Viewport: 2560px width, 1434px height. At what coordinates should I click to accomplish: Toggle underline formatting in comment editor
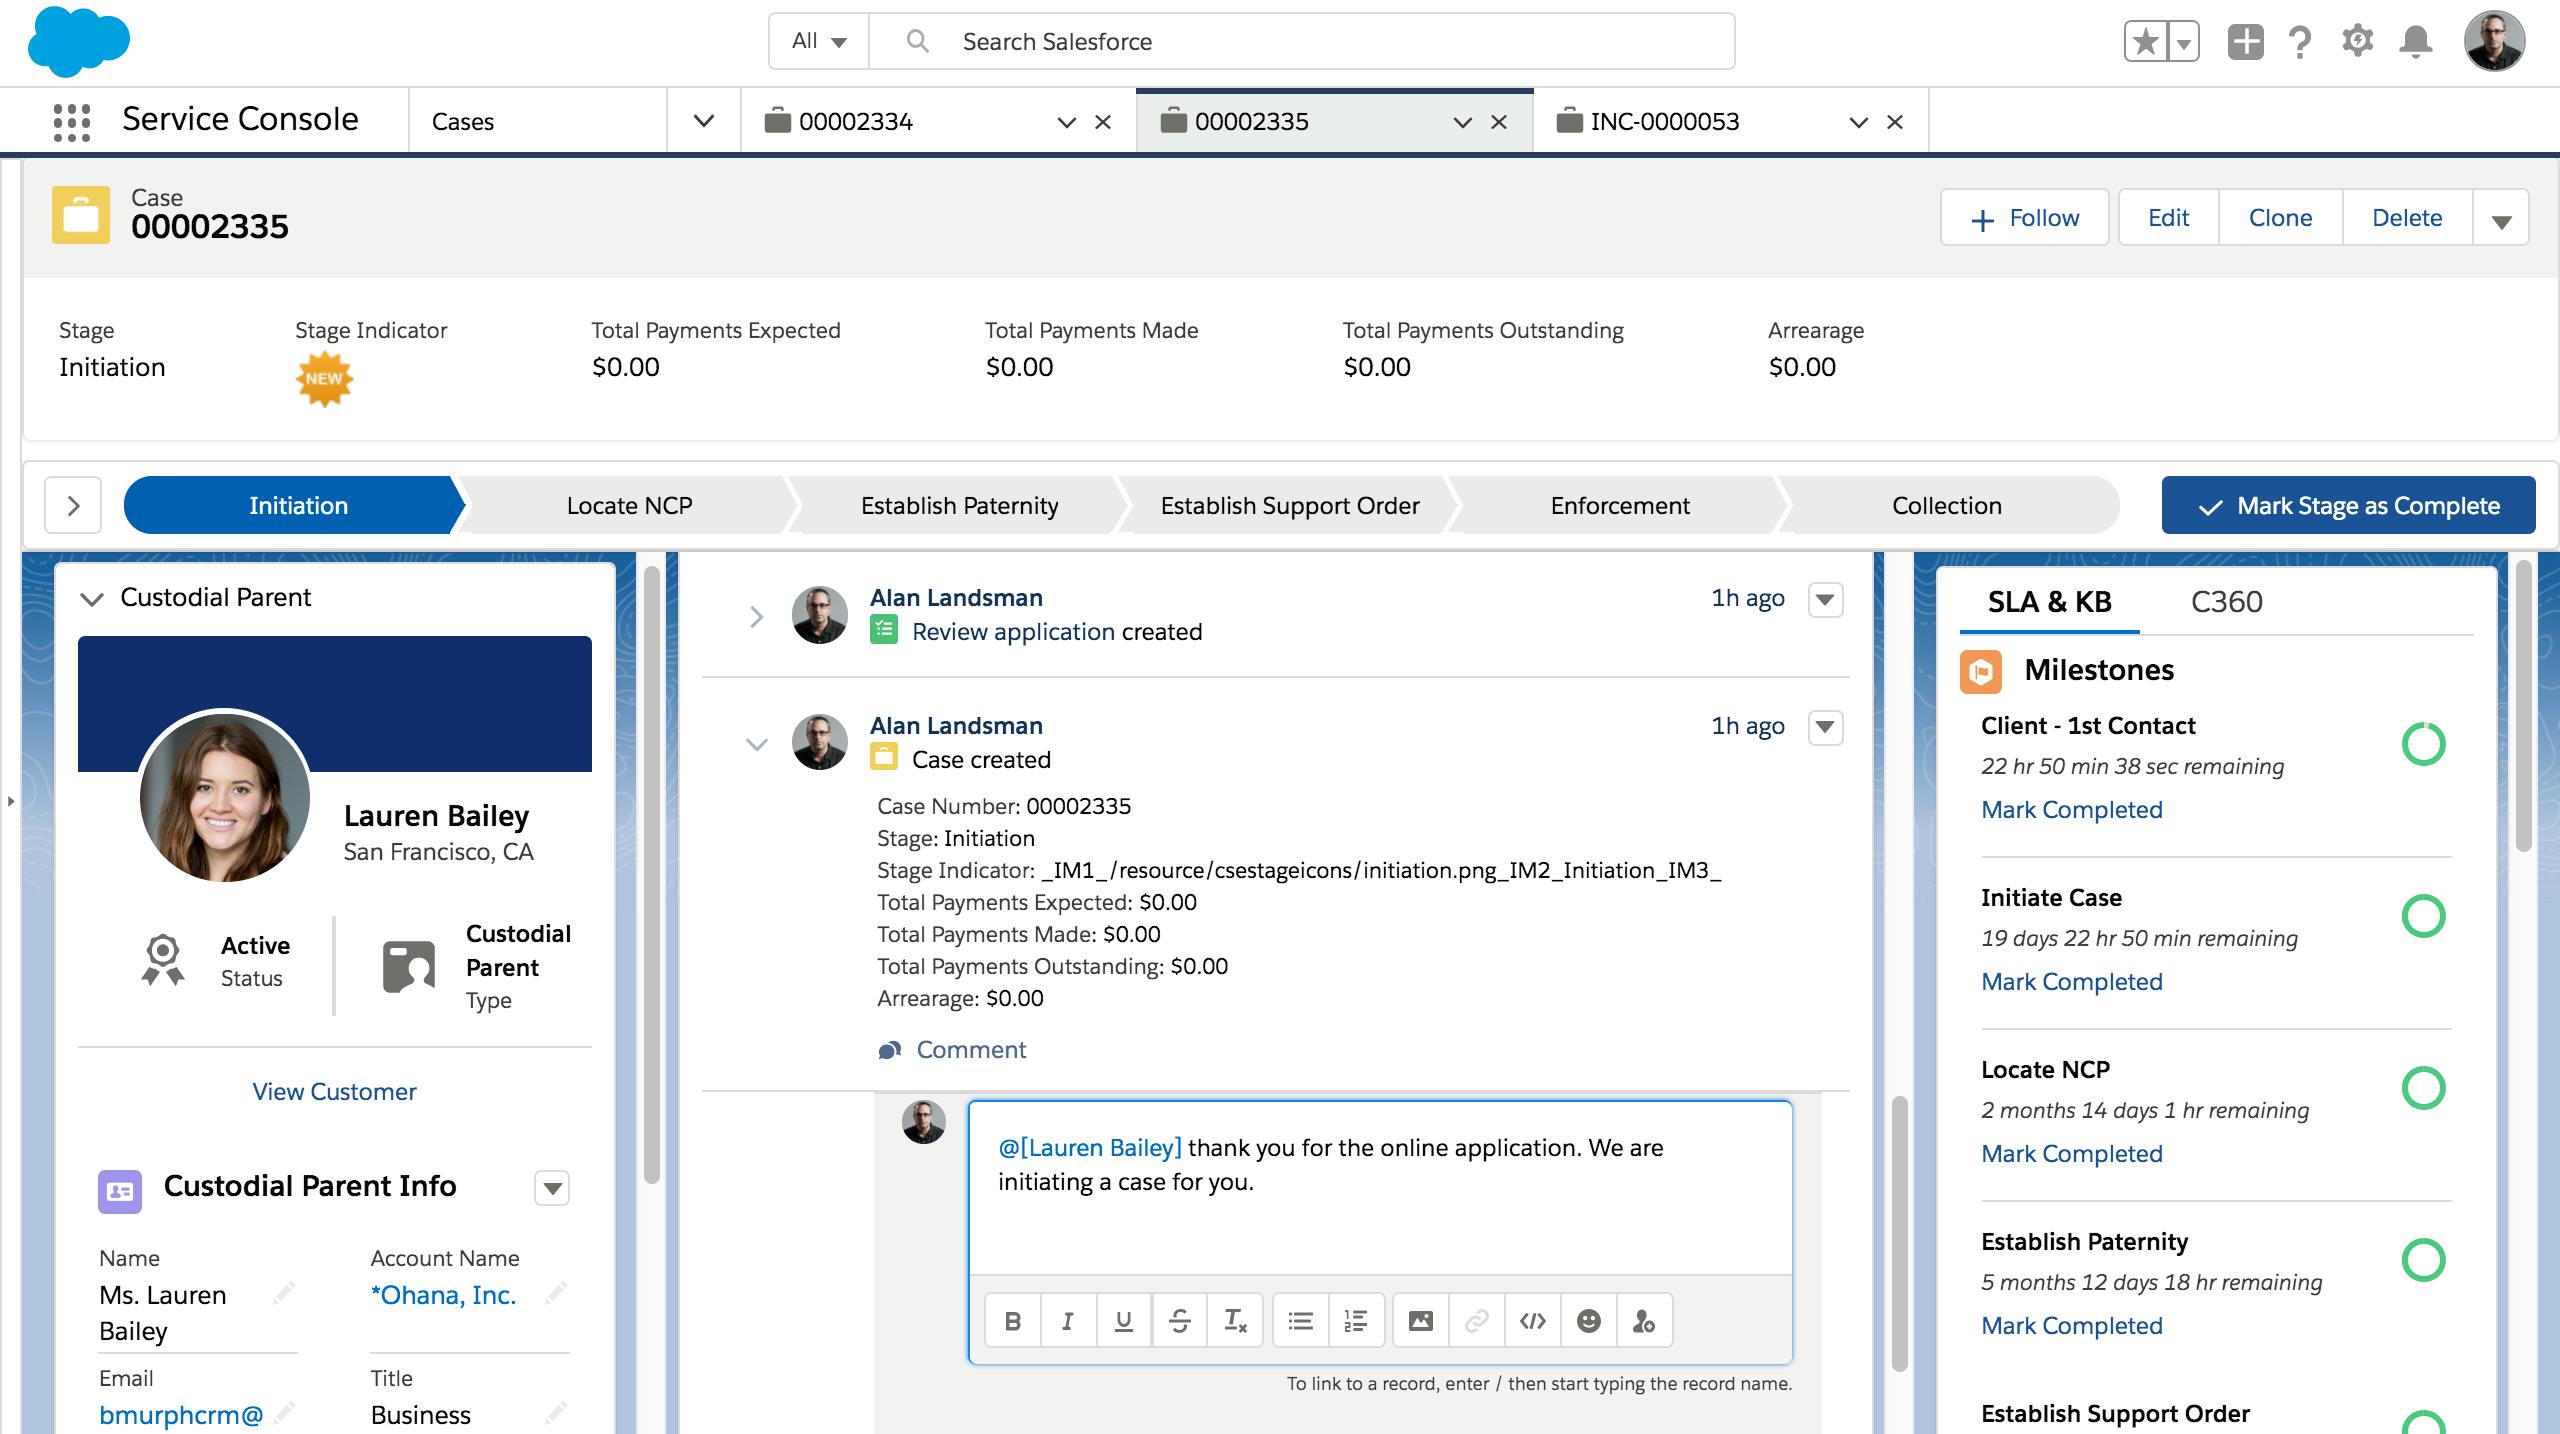tap(1123, 1321)
